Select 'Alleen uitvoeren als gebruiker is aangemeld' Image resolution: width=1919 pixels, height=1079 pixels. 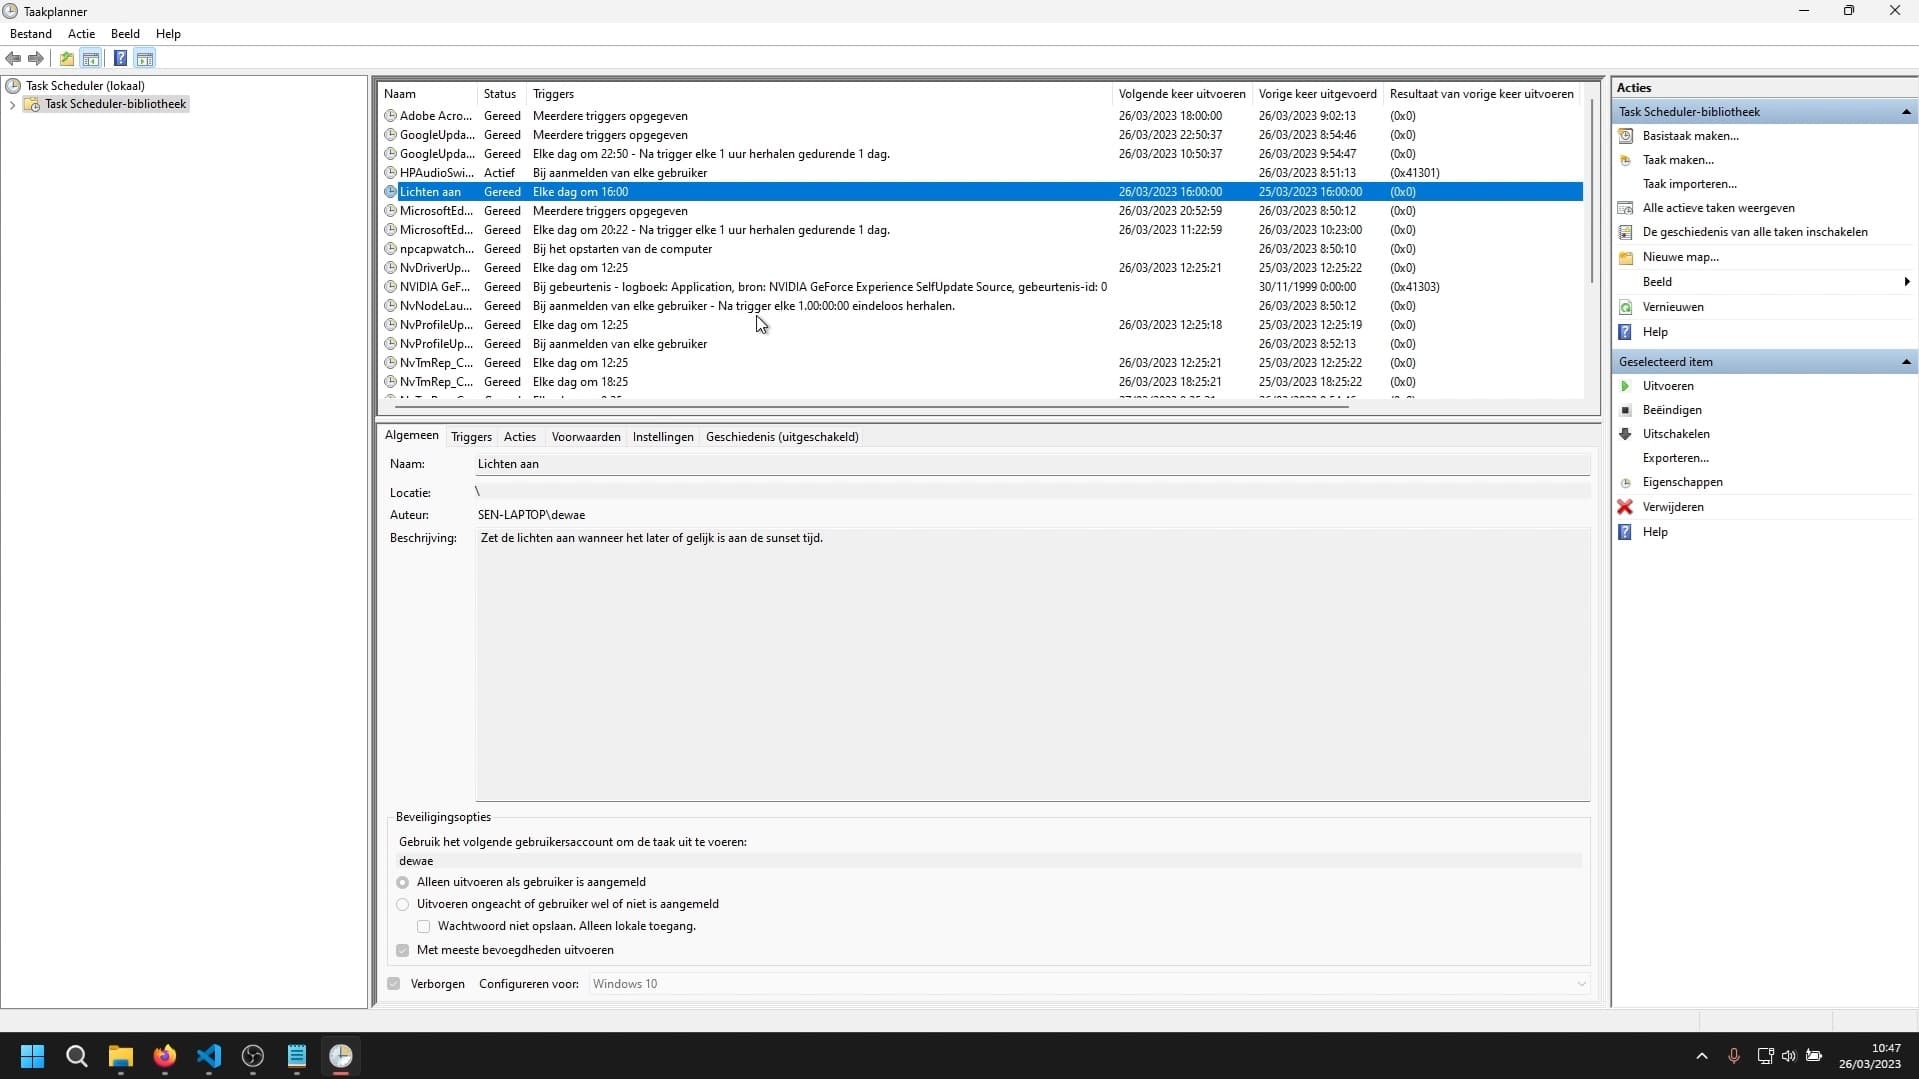tap(403, 883)
